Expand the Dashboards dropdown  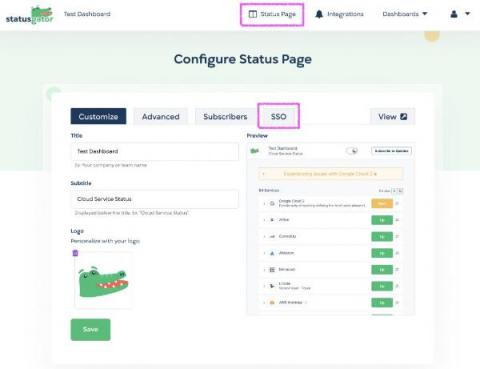[405, 14]
